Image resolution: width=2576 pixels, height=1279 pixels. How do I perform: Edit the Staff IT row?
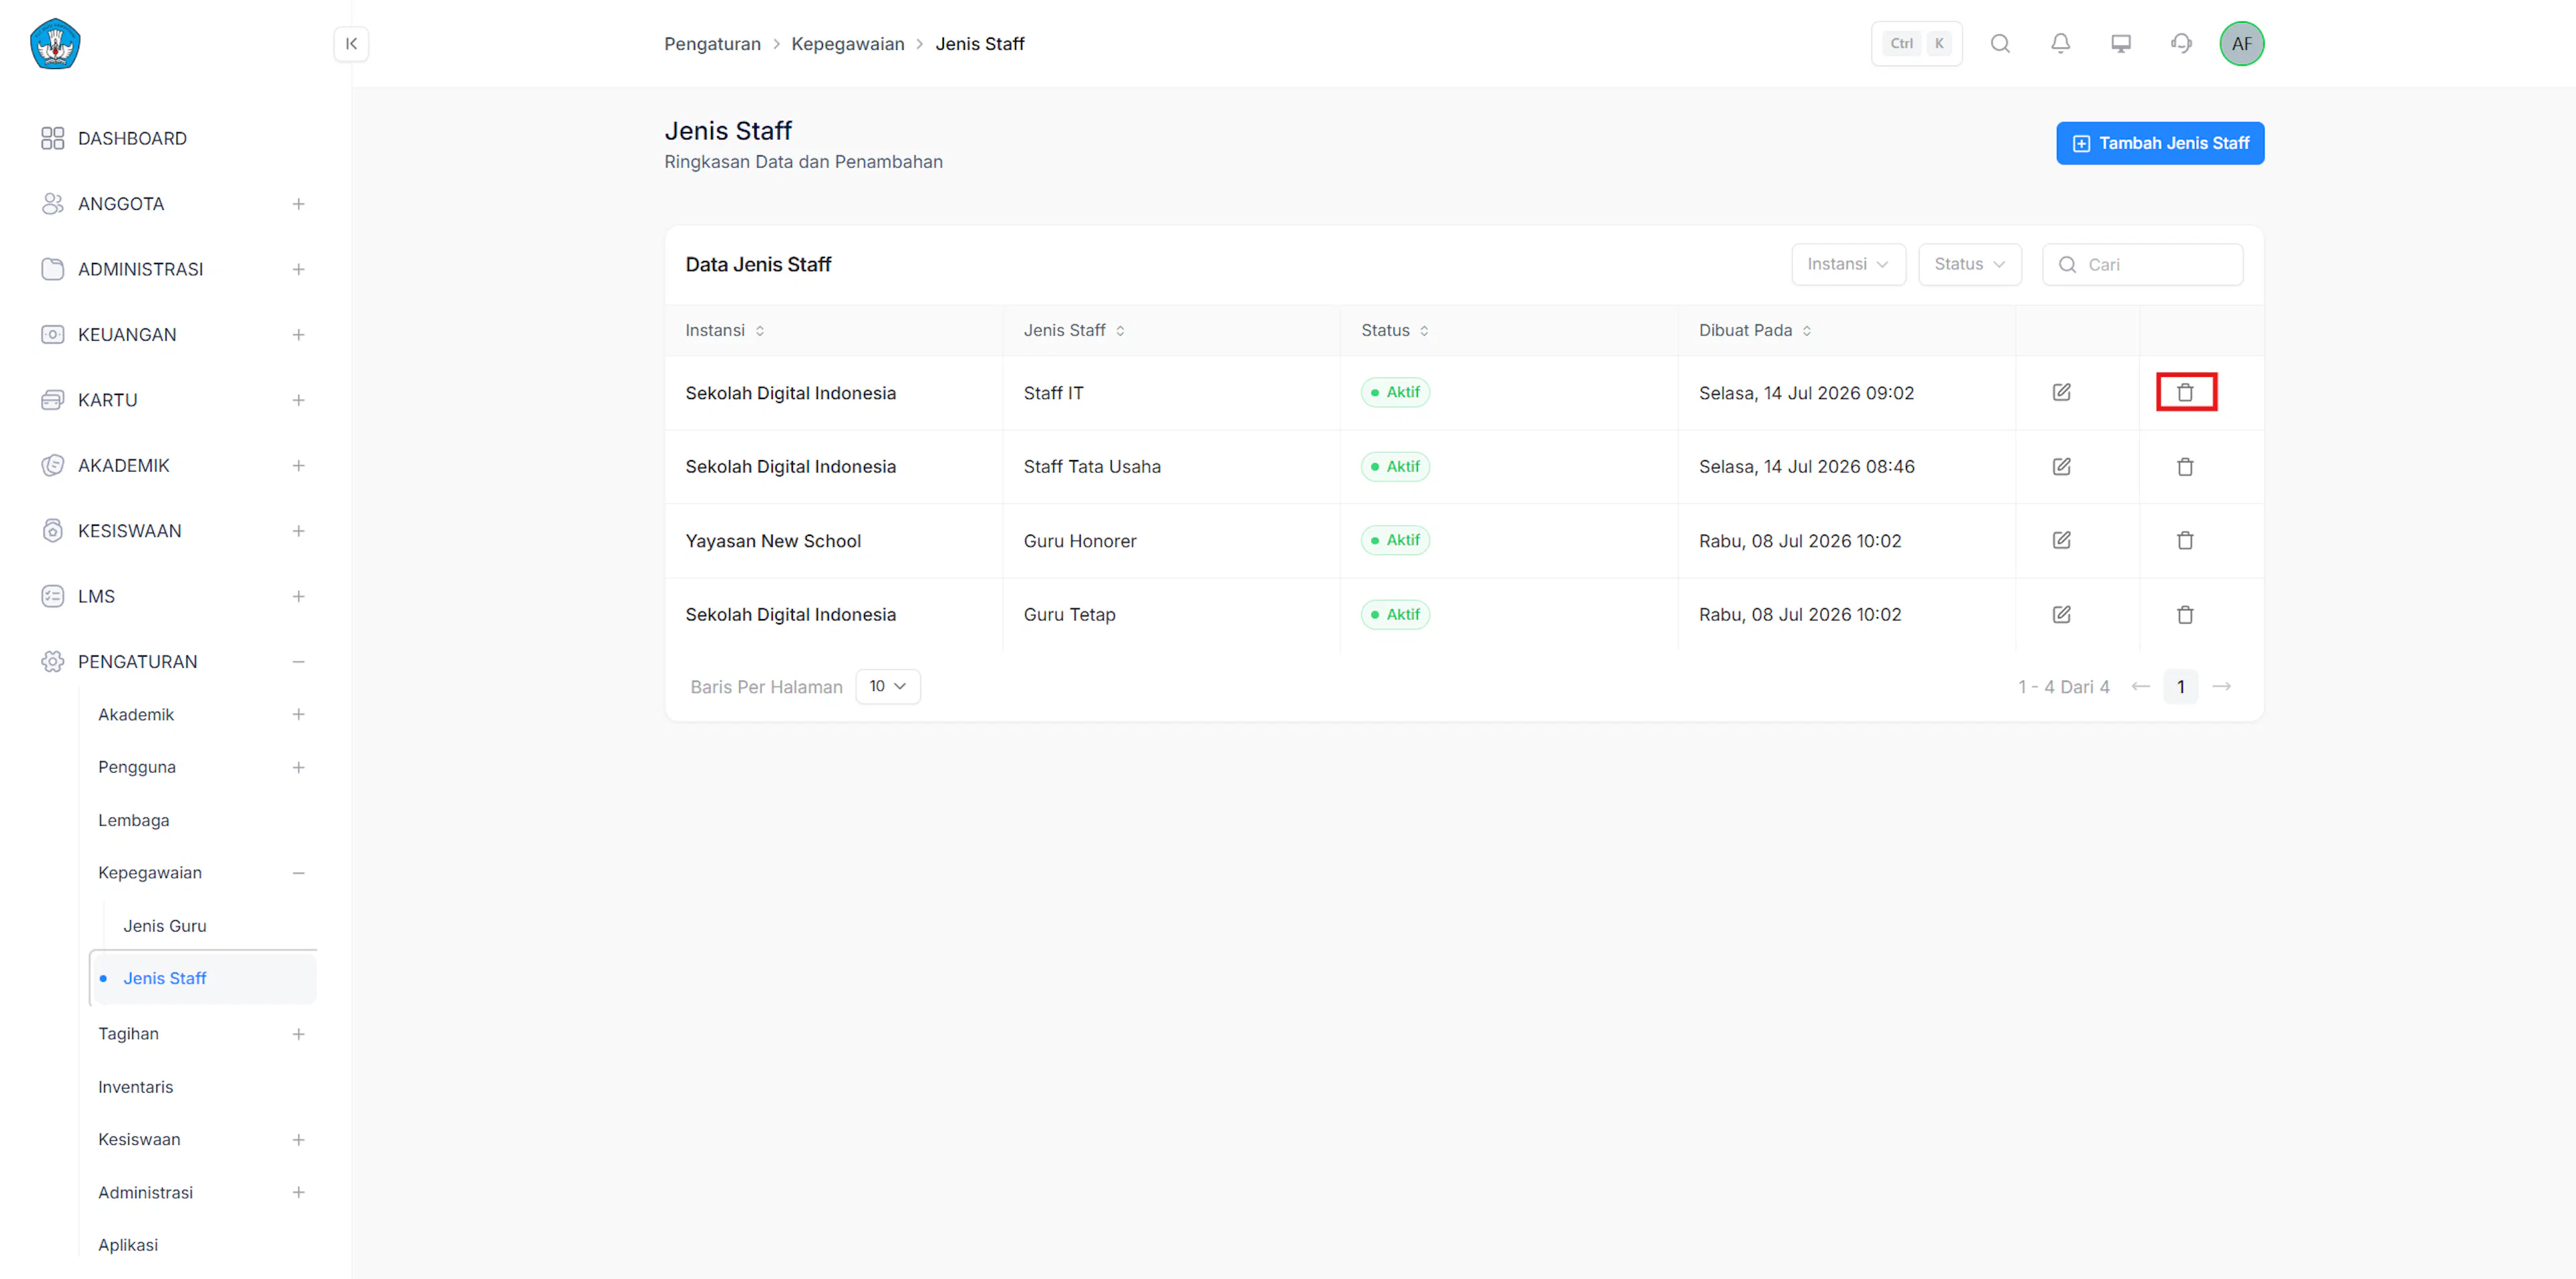click(2061, 392)
